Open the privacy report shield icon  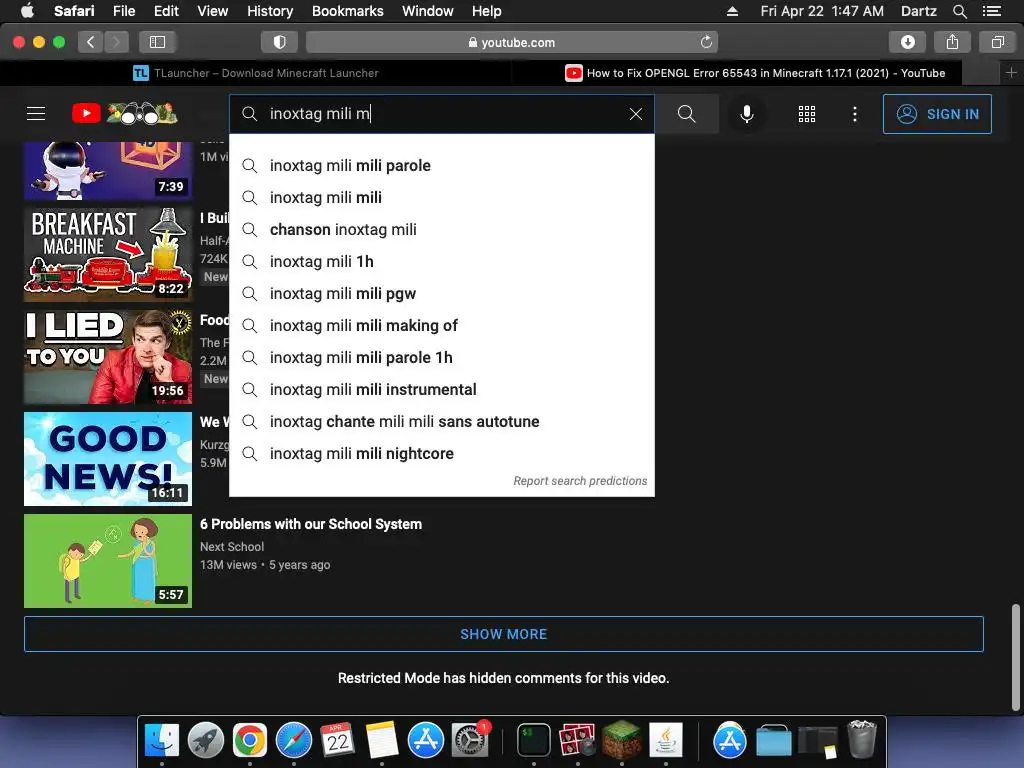point(280,42)
